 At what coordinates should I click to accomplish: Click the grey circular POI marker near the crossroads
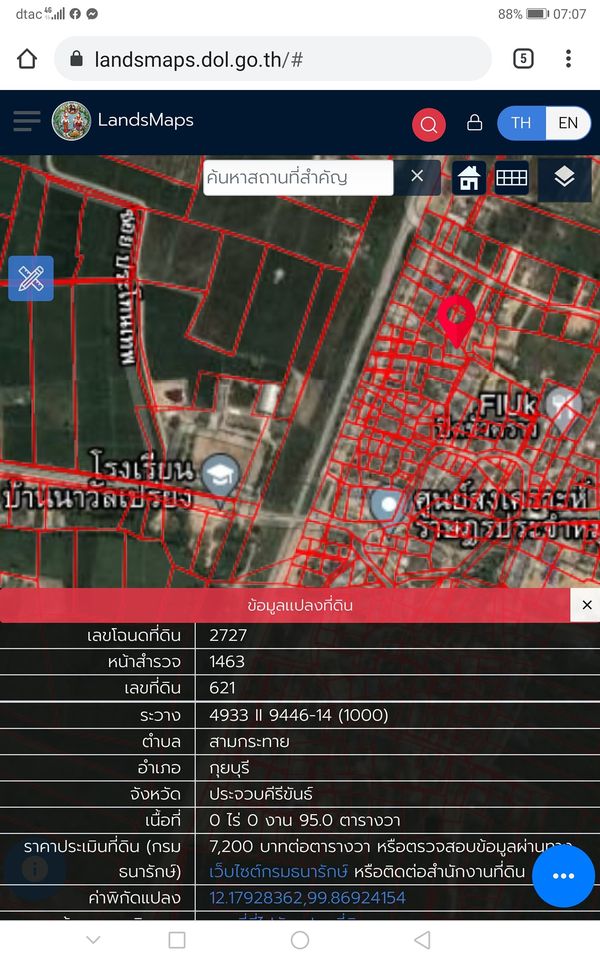[x=389, y=506]
